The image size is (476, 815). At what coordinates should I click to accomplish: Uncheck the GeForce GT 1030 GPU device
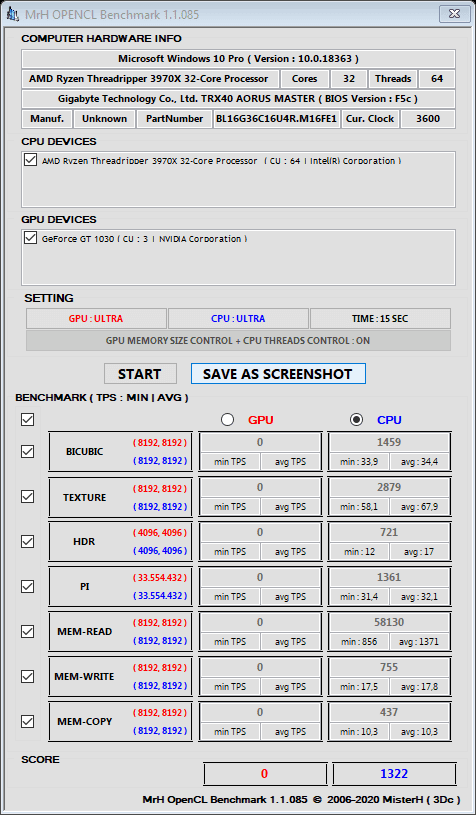pyautogui.click(x=30, y=238)
